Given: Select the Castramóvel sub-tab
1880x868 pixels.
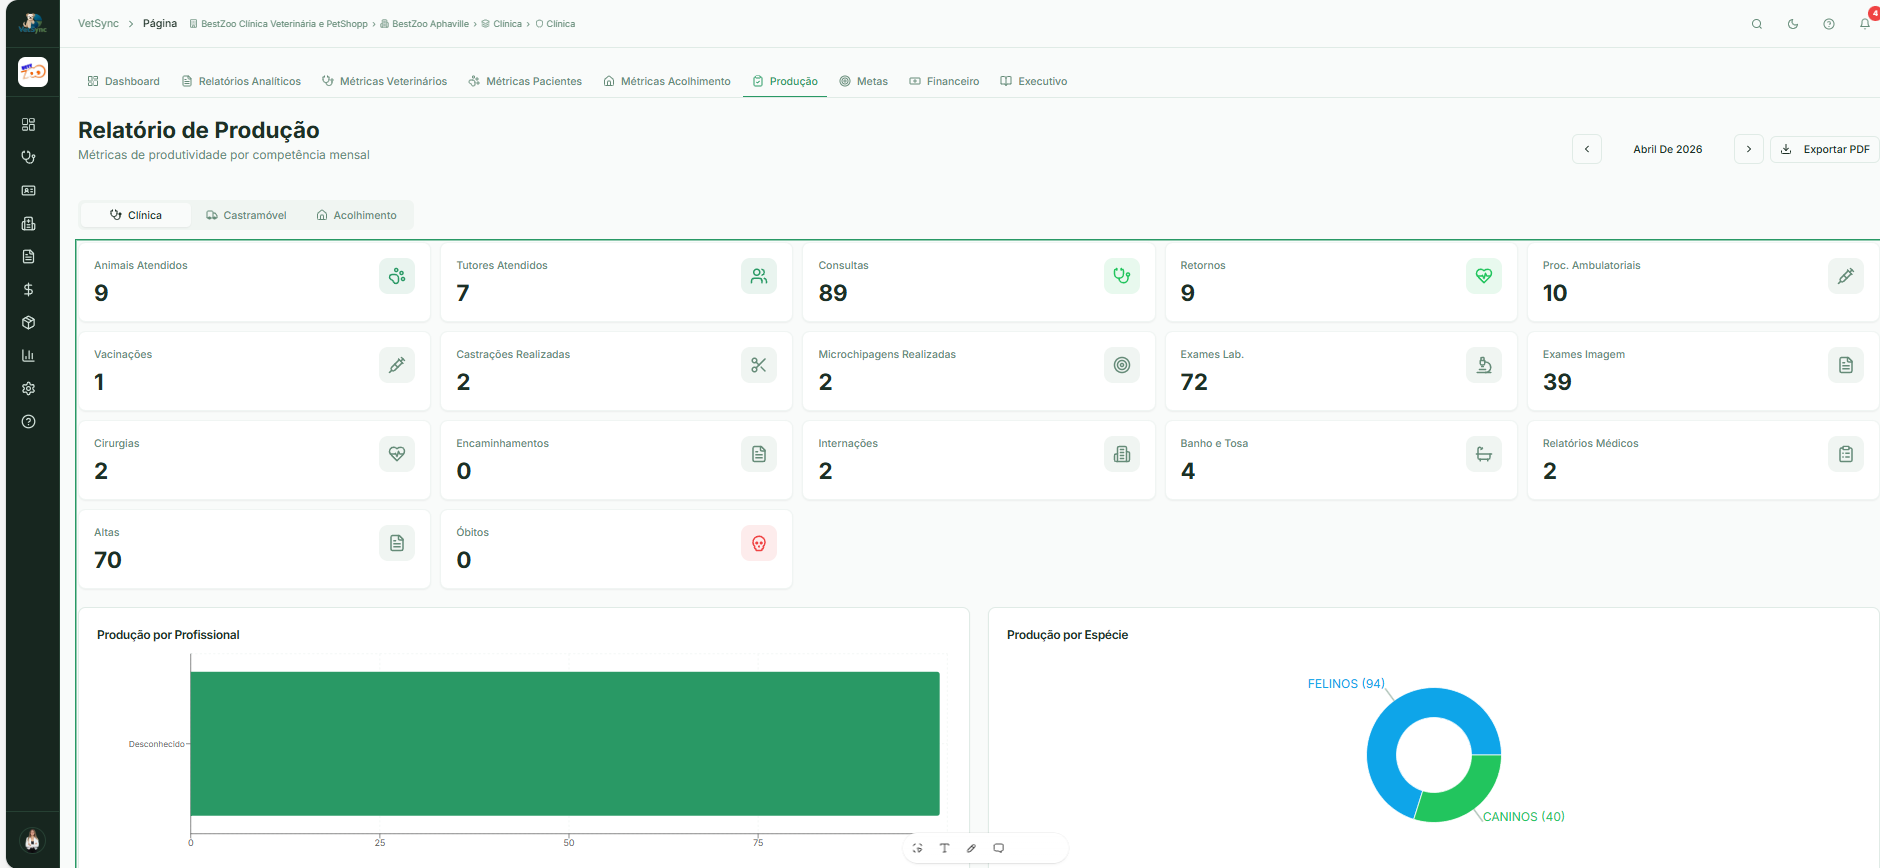Looking at the screenshot, I should pyautogui.click(x=246, y=215).
